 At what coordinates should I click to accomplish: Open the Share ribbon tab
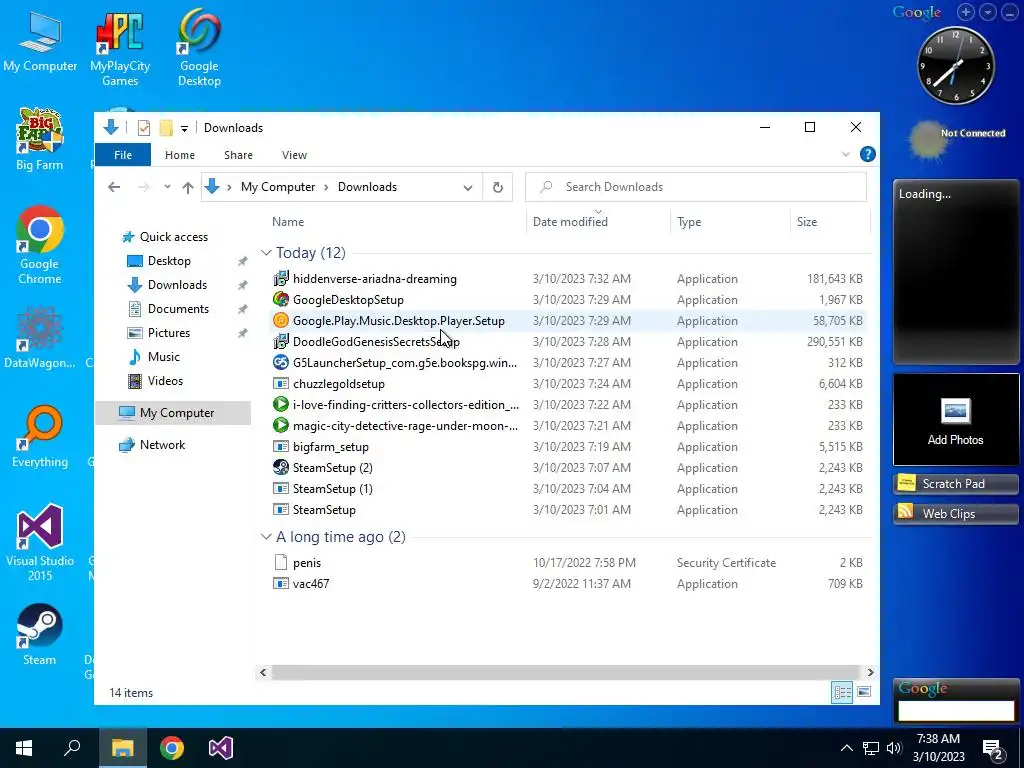pos(238,155)
